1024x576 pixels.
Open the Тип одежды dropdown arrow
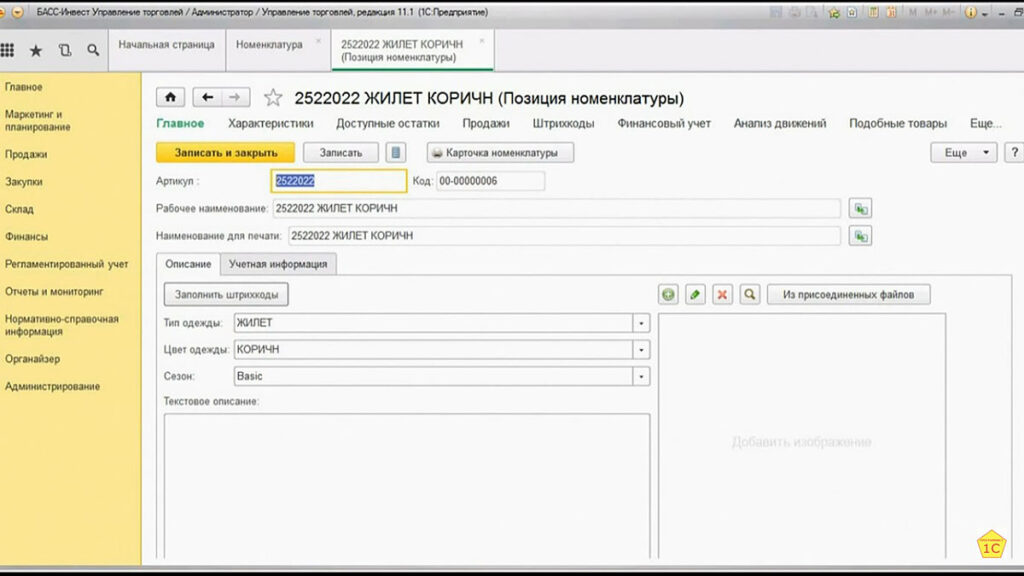(641, 323)
